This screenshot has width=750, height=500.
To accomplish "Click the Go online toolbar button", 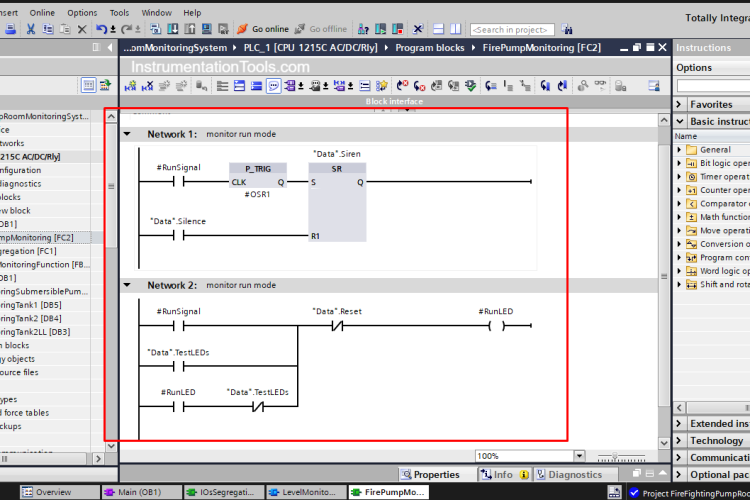I will [263, 29].
